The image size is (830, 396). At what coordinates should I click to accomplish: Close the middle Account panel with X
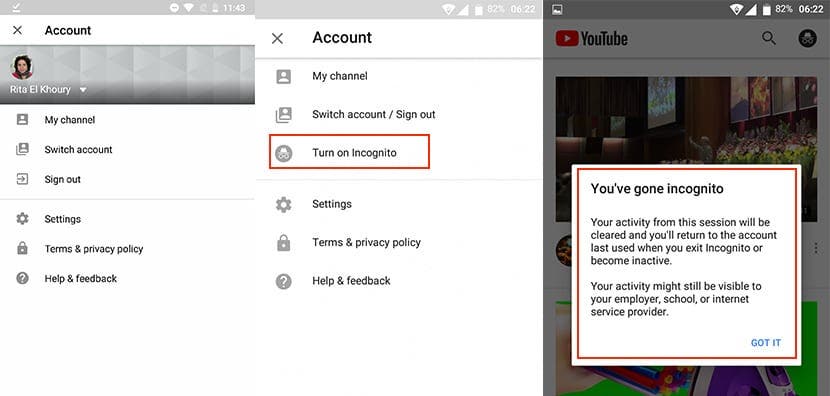pyautogui.click(x=277, y=38)
